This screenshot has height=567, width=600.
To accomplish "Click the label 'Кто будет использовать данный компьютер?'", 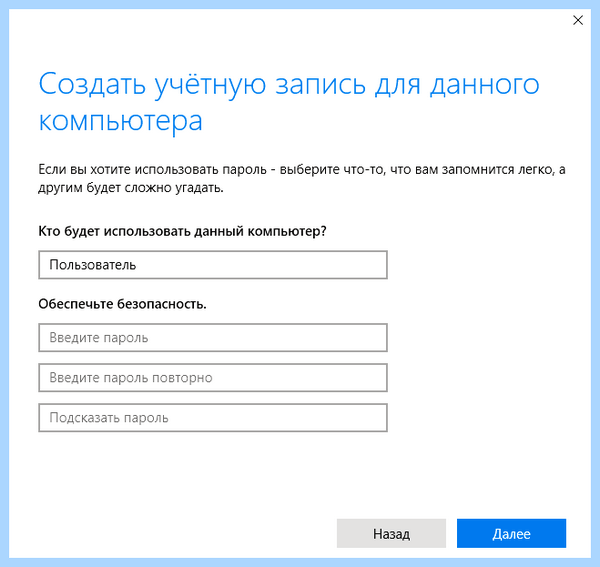I will coord(183,231).
